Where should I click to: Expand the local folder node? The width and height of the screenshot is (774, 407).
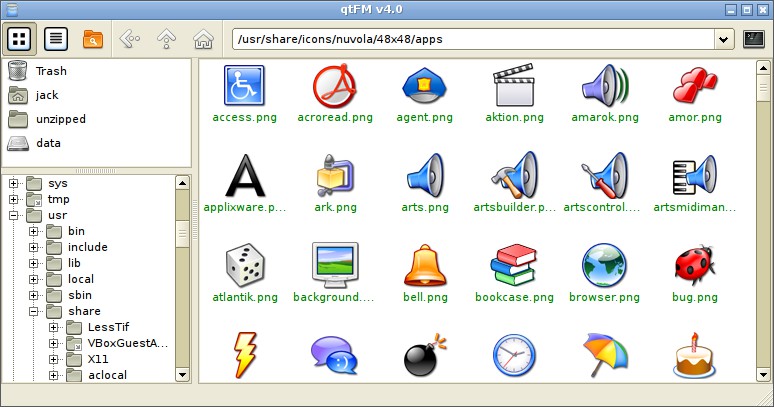coord(33,279)
